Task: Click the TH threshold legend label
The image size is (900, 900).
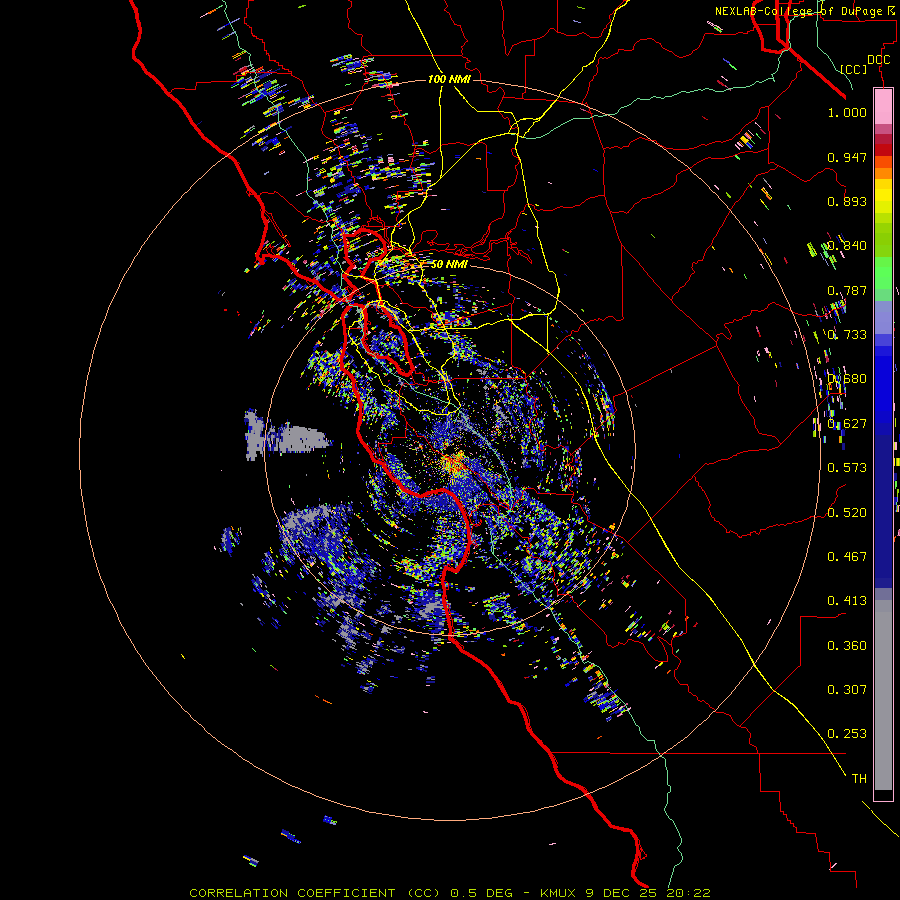Action: coord(859,779)
